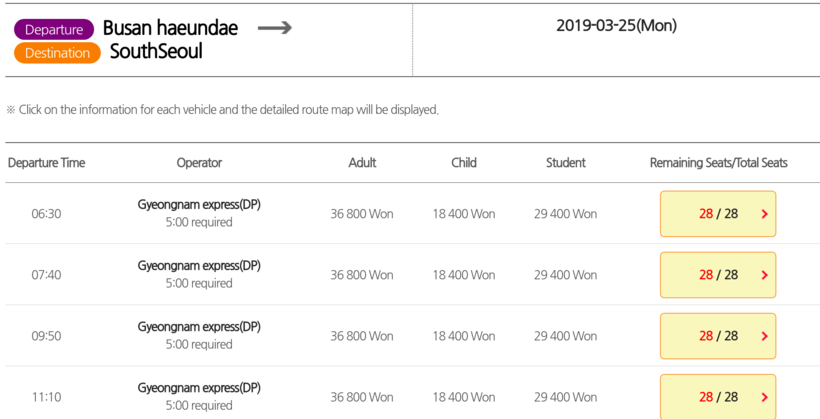Click the orange Destination label

[57, 53]
